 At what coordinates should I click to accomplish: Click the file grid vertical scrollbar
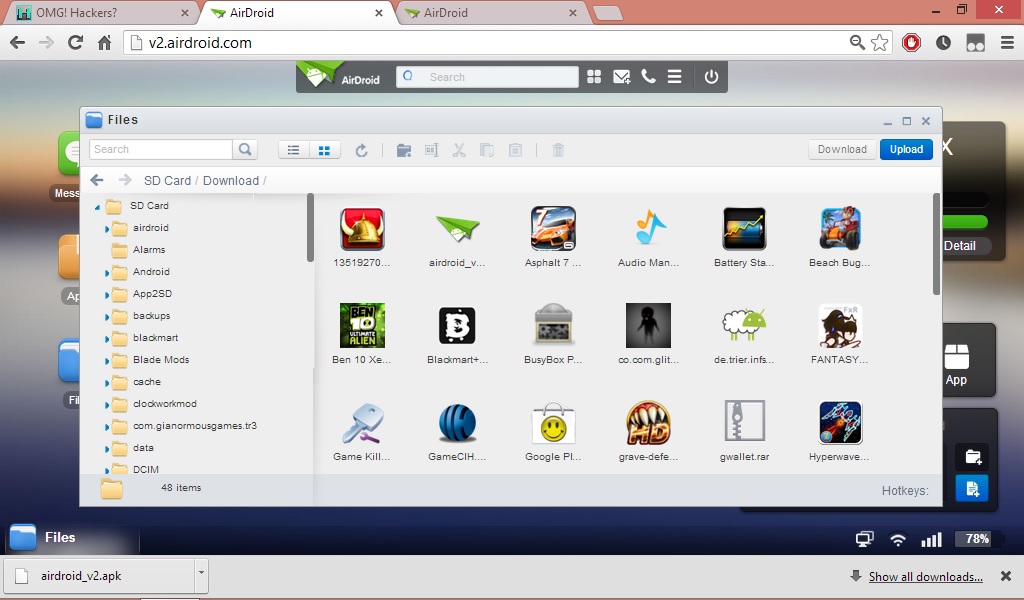coord(936,244)
